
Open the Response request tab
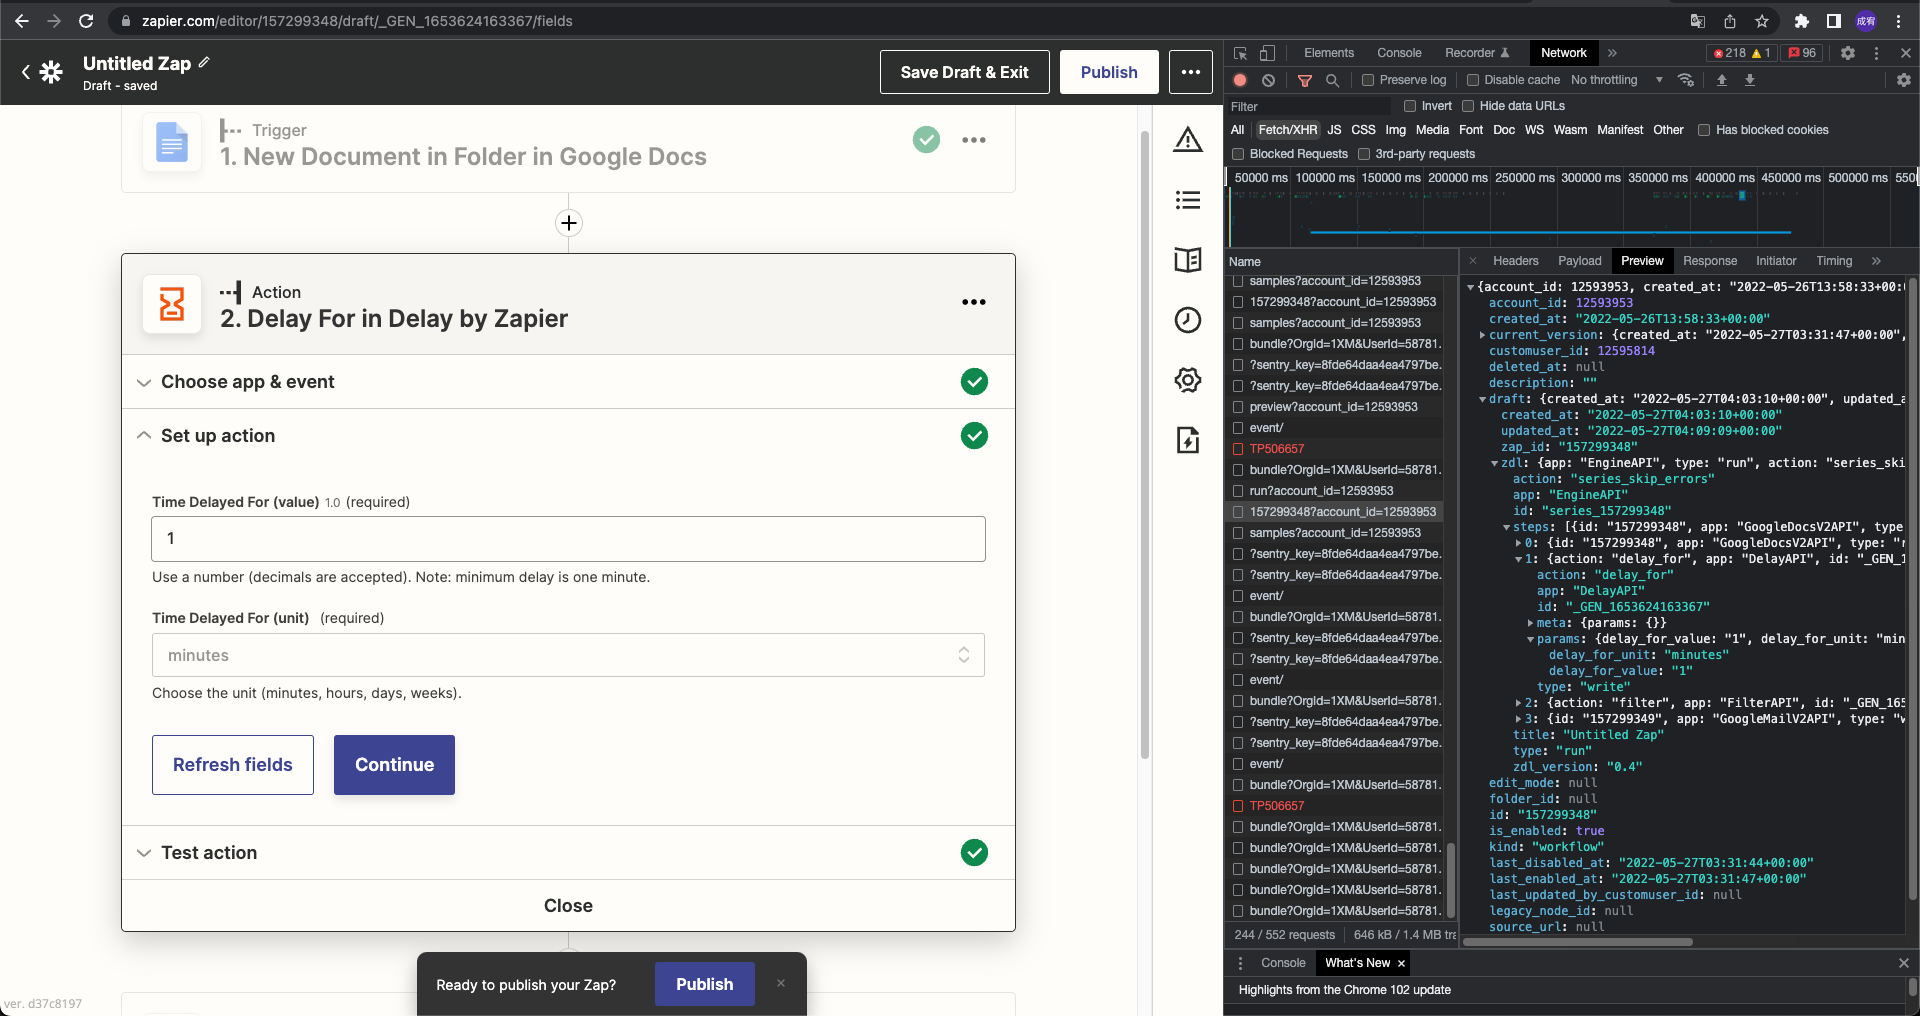[1709, 261]
